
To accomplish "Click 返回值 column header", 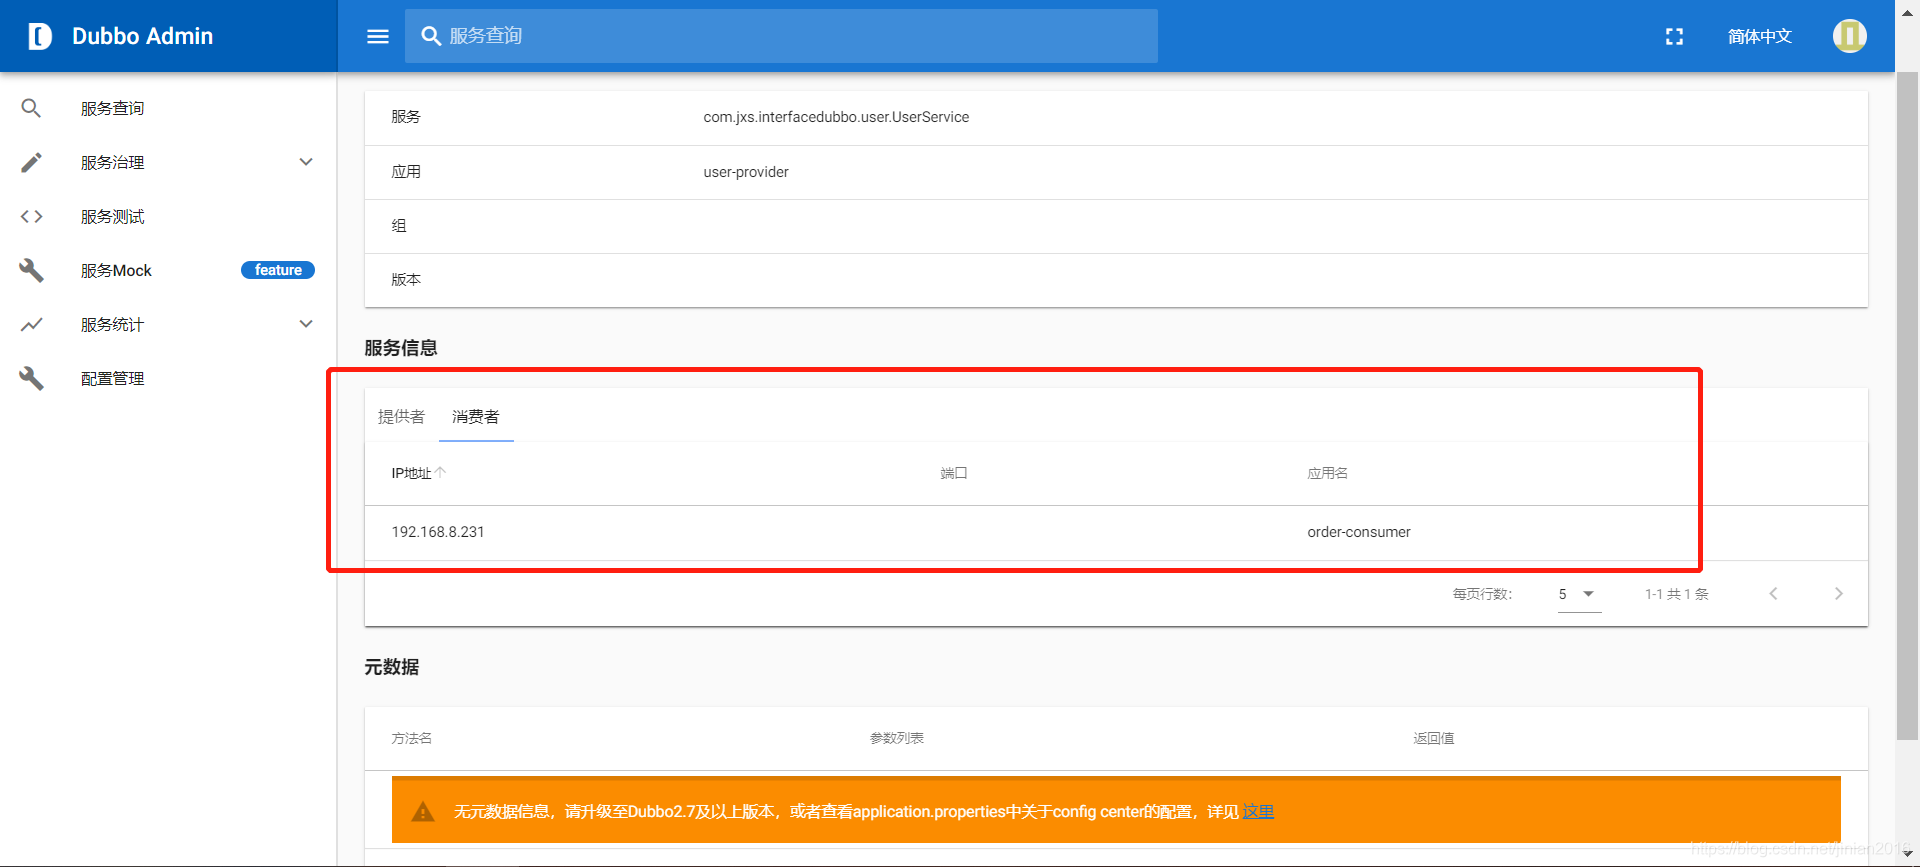I will tap(1433, 738).
